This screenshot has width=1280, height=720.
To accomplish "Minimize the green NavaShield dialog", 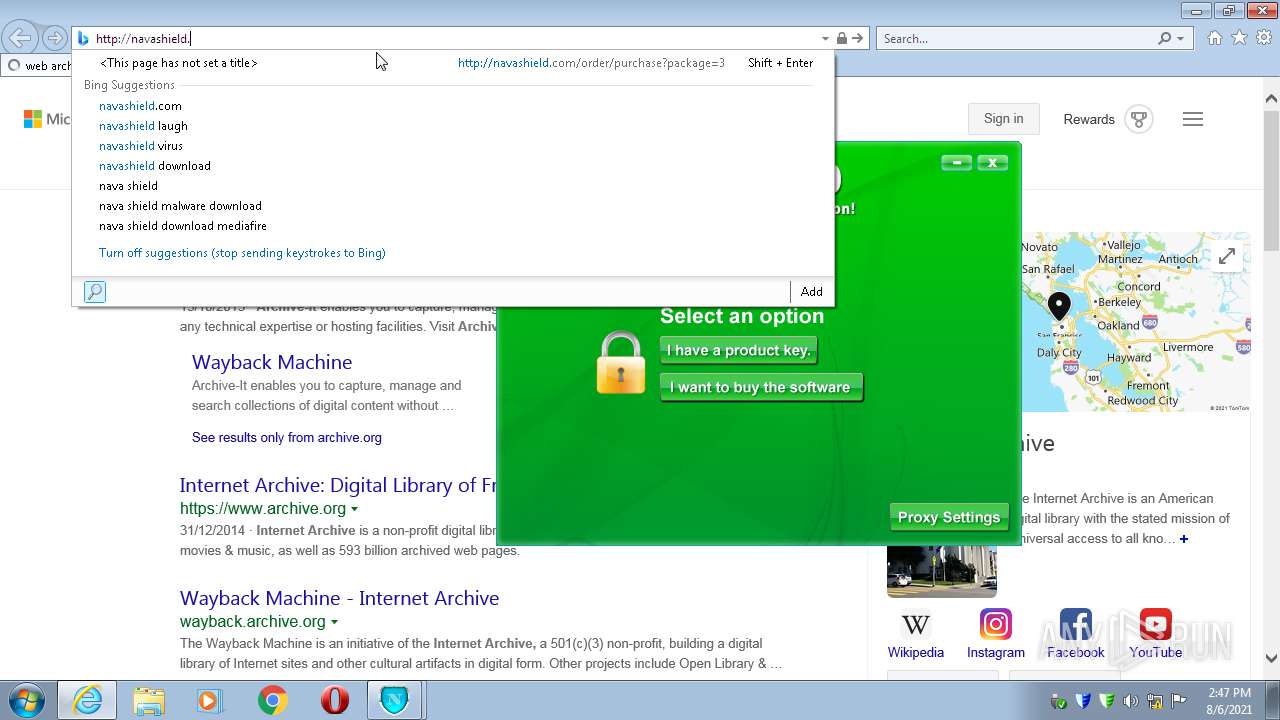I will pyautogui.click(x=957, y=162).
